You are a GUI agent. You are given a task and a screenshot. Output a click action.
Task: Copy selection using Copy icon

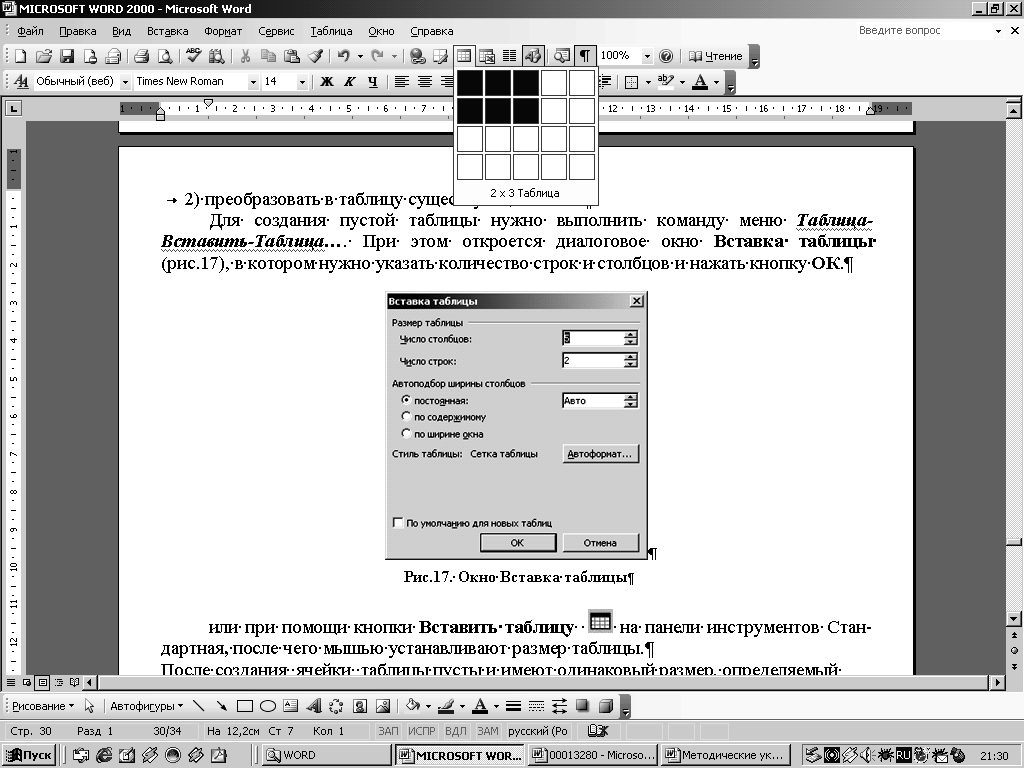[x=268, y=56]
